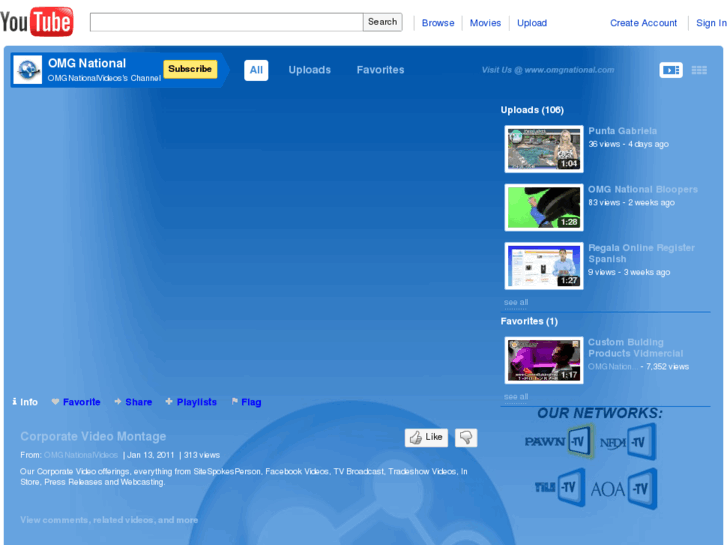Add video via Favorite link
Screen dimensions: 727x545
76,402
